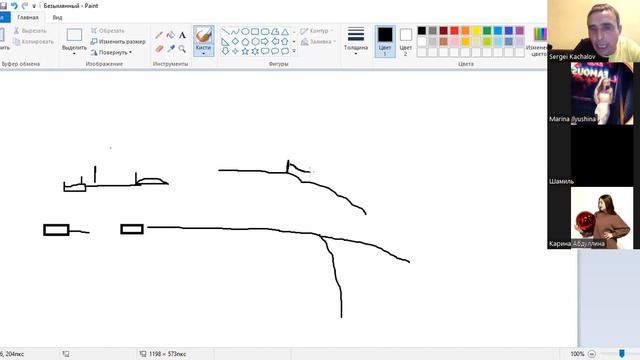Choose the Rounded rectangular callout shape

pyautogui.click(x=264, y=51)
